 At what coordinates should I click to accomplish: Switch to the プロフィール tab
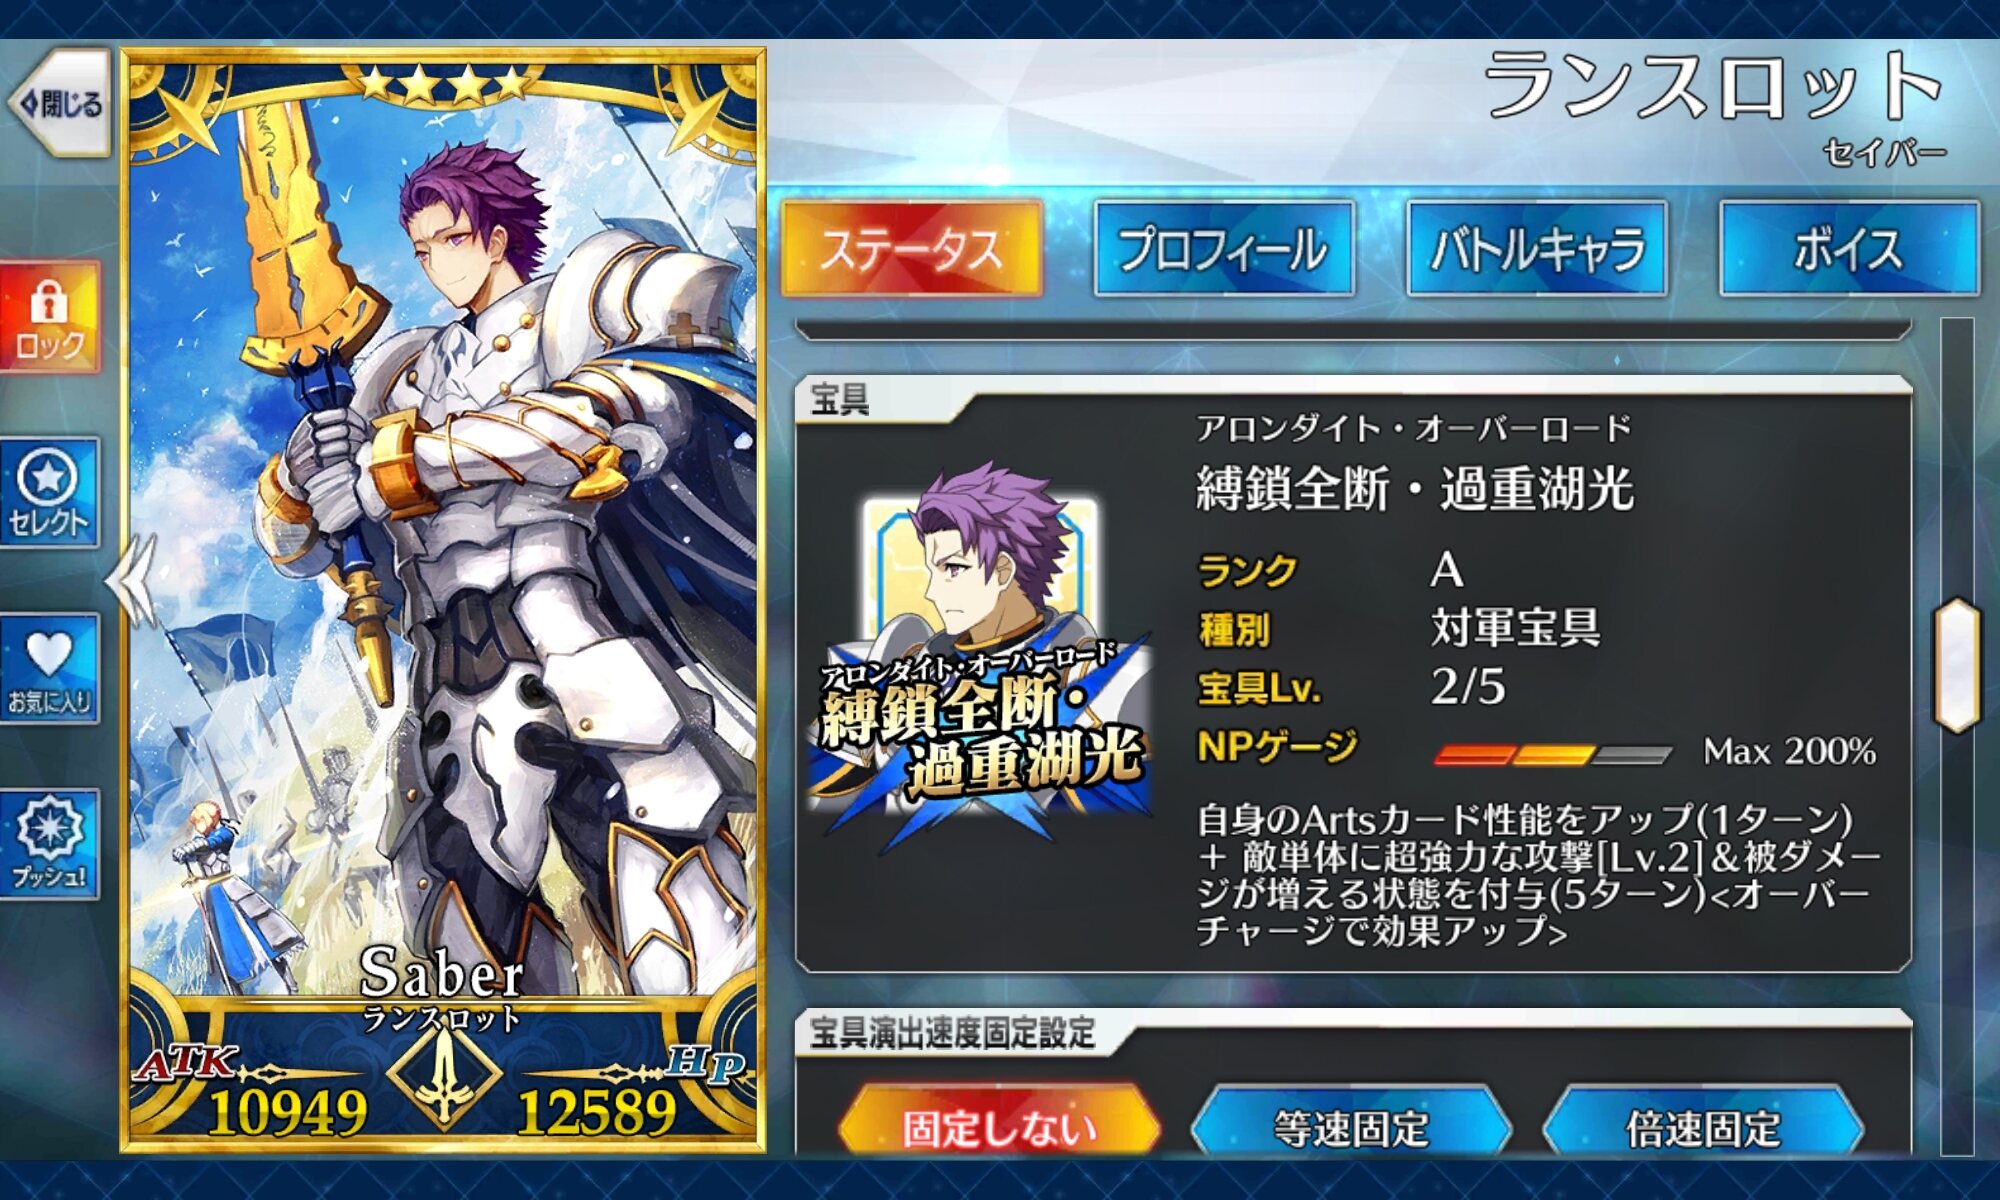[x=1224, y=248]
